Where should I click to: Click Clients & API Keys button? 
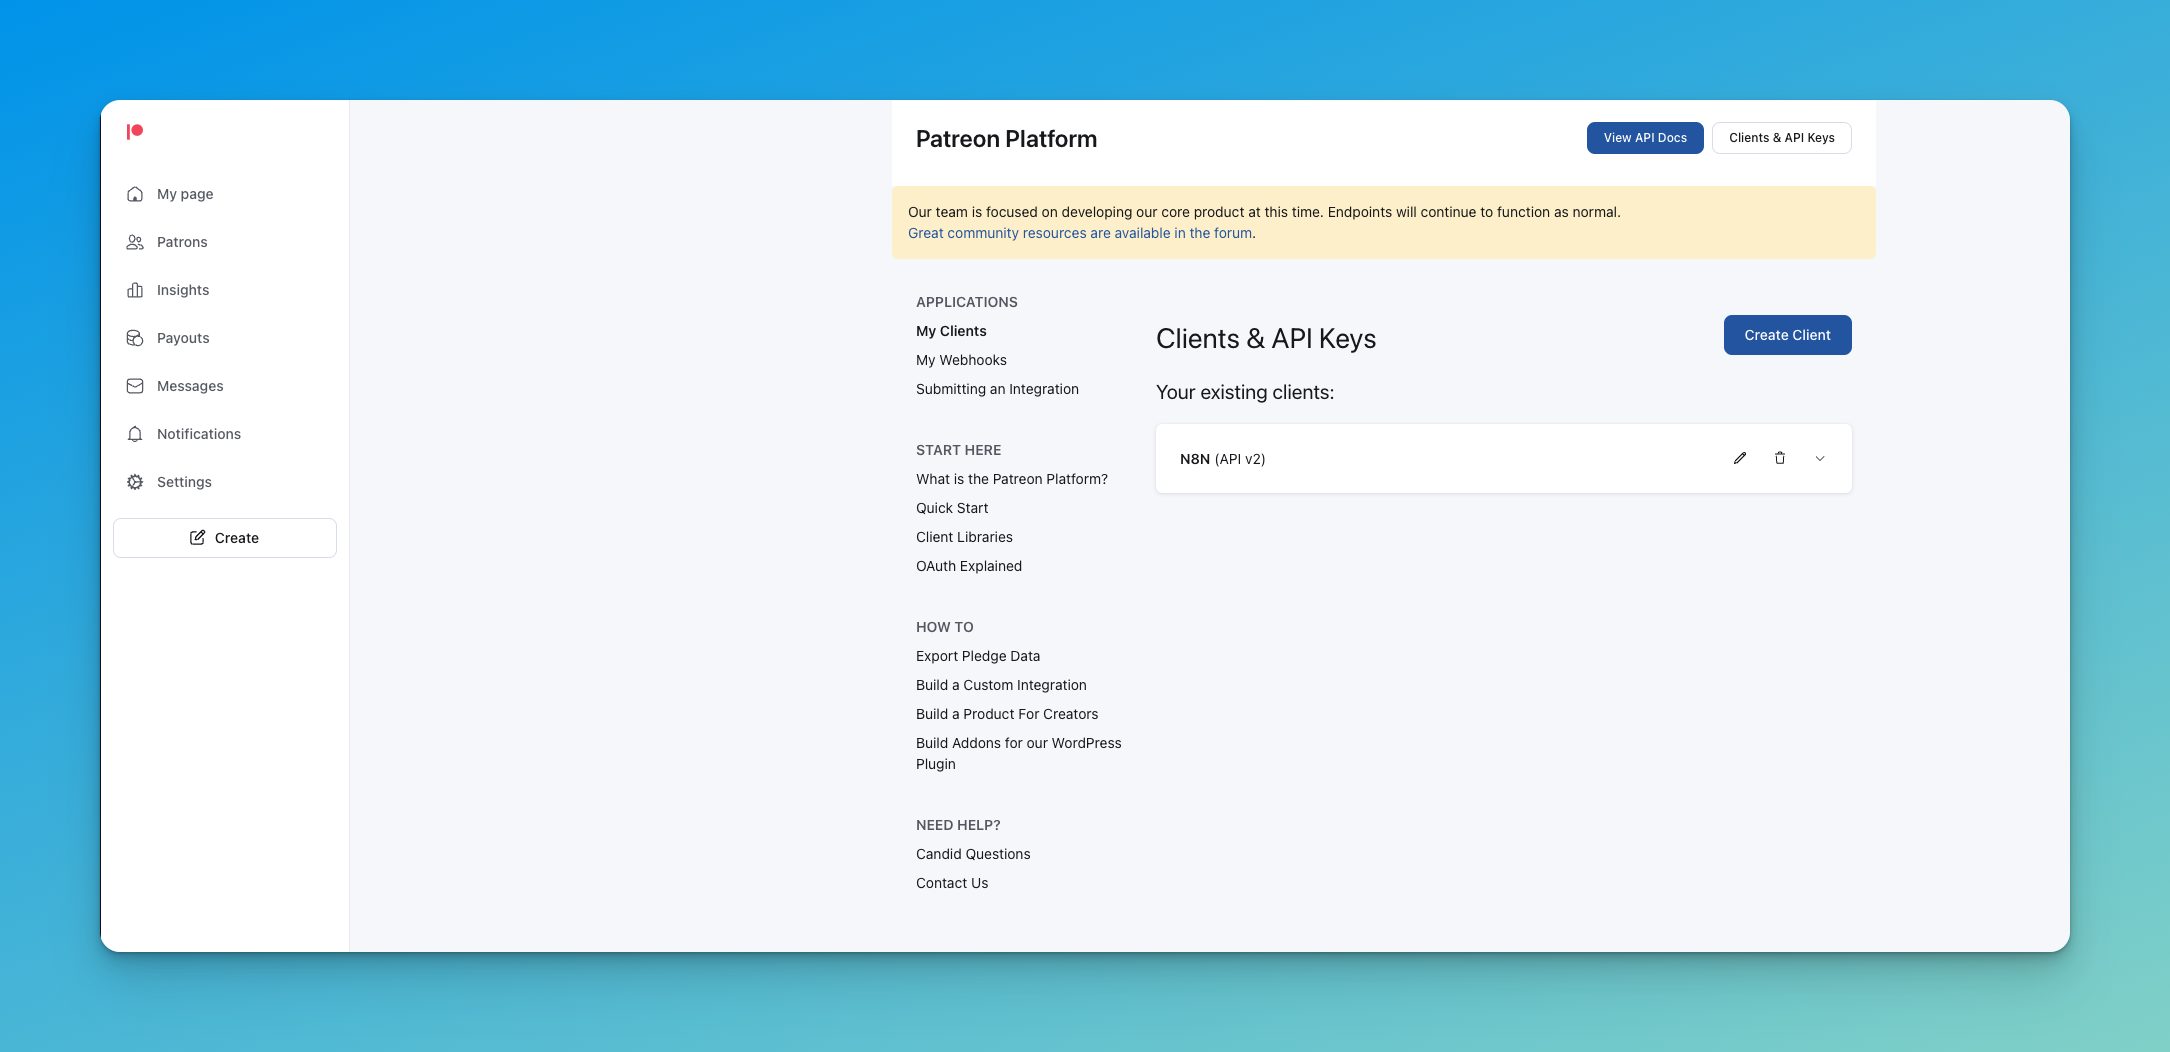[x=1781, y=138]
